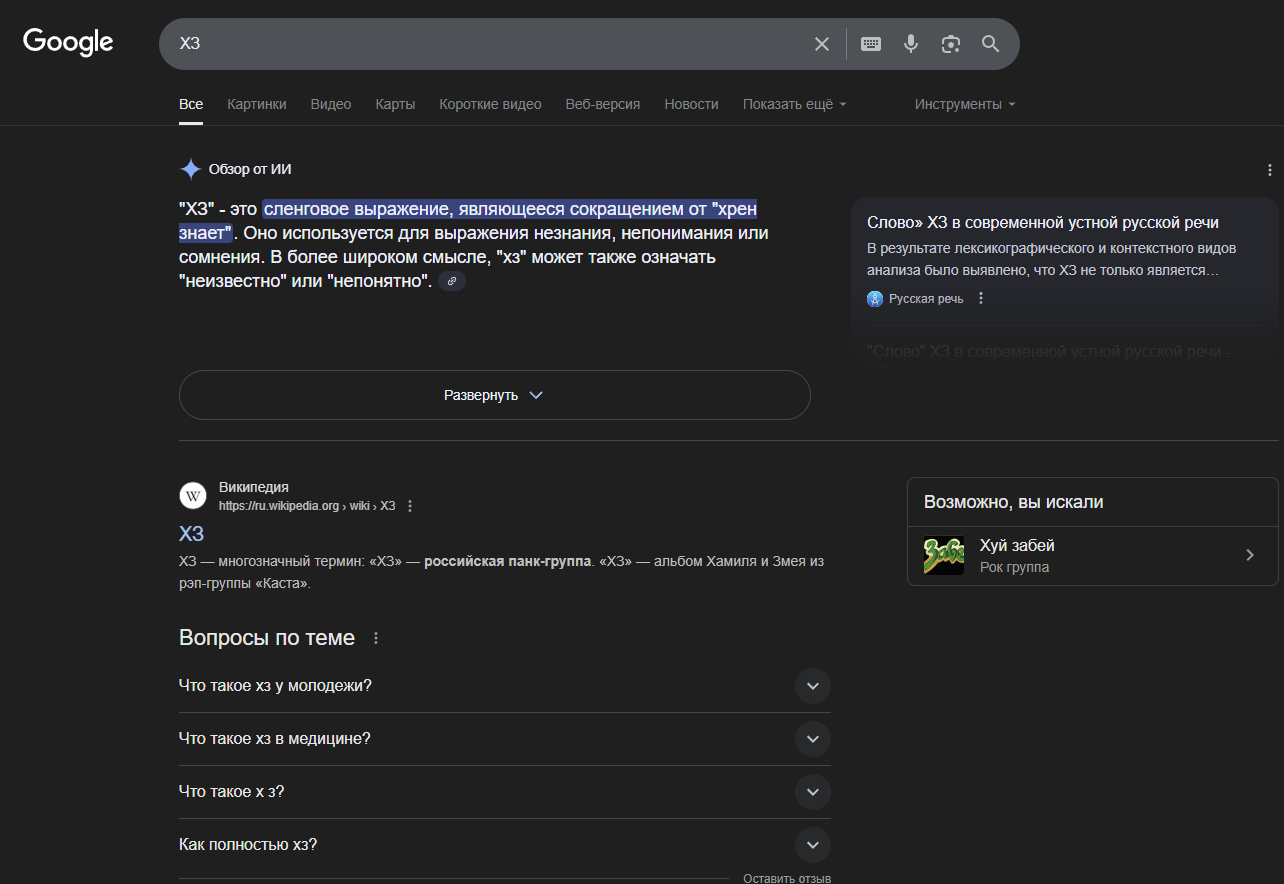The height and width of the screenshot is (884, 1284).
Task: Open the Wikipedia result titled ХЗ
Action: click(x=191, y=533)
